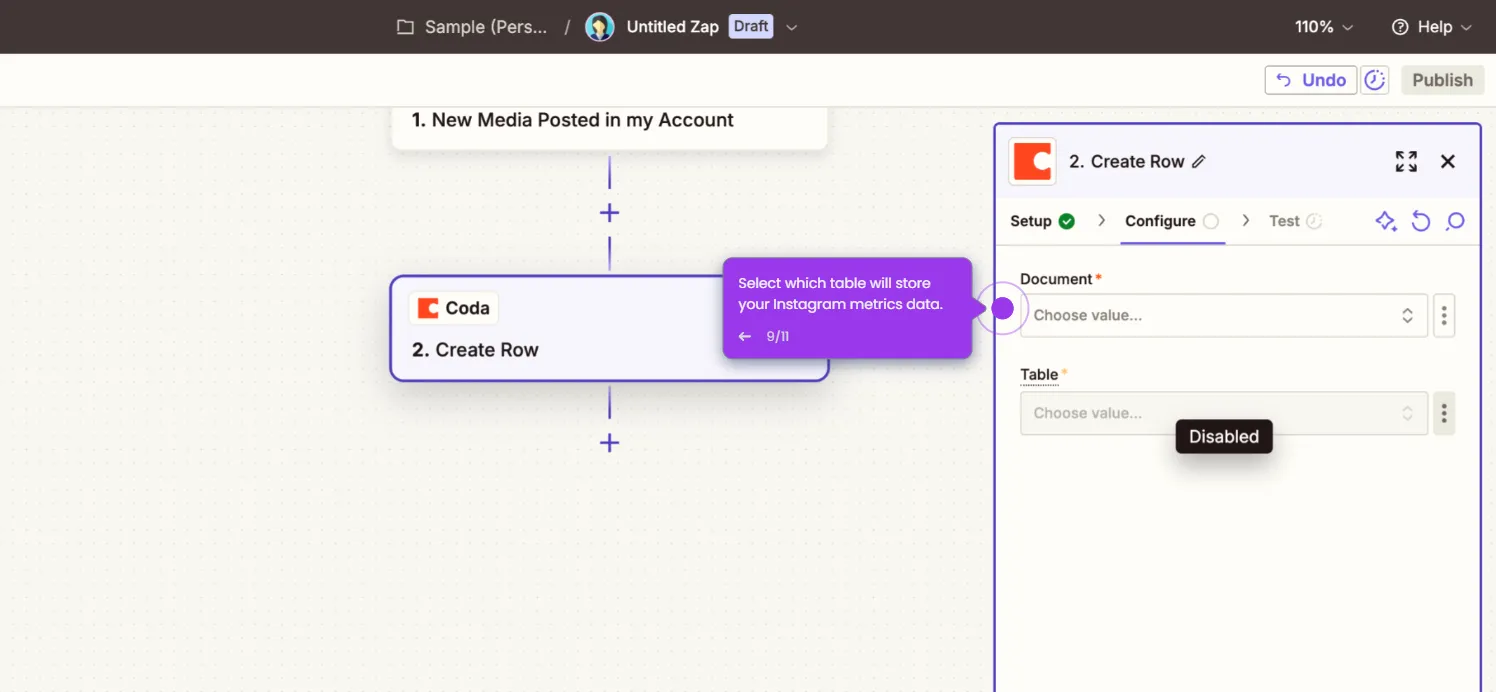Click the AI sparkle icon in panel
1496x692 pixels.
1386,221
